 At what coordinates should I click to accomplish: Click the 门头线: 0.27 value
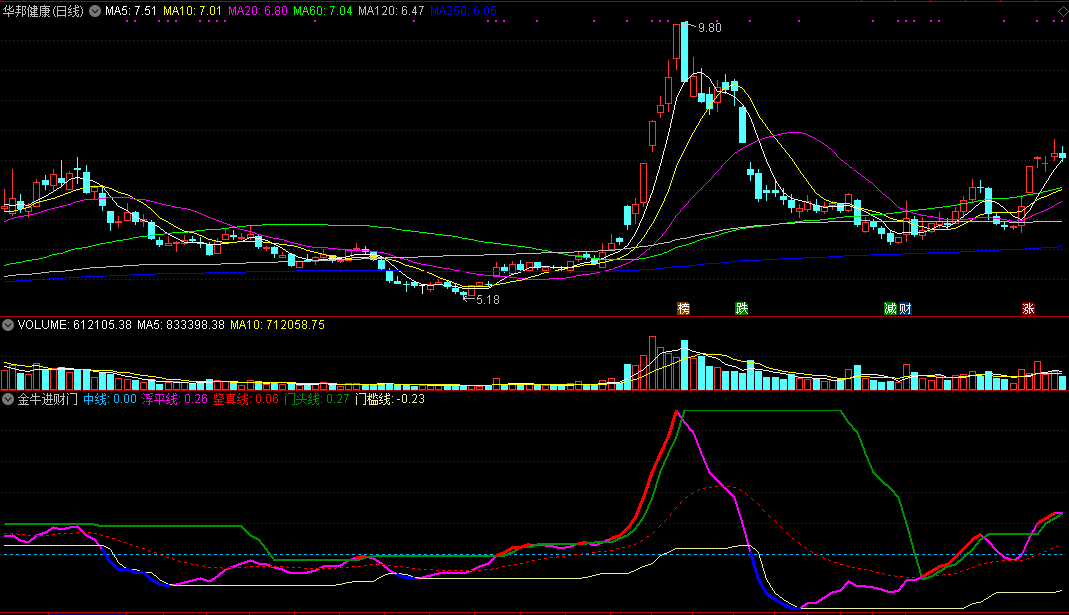(316, 399)
